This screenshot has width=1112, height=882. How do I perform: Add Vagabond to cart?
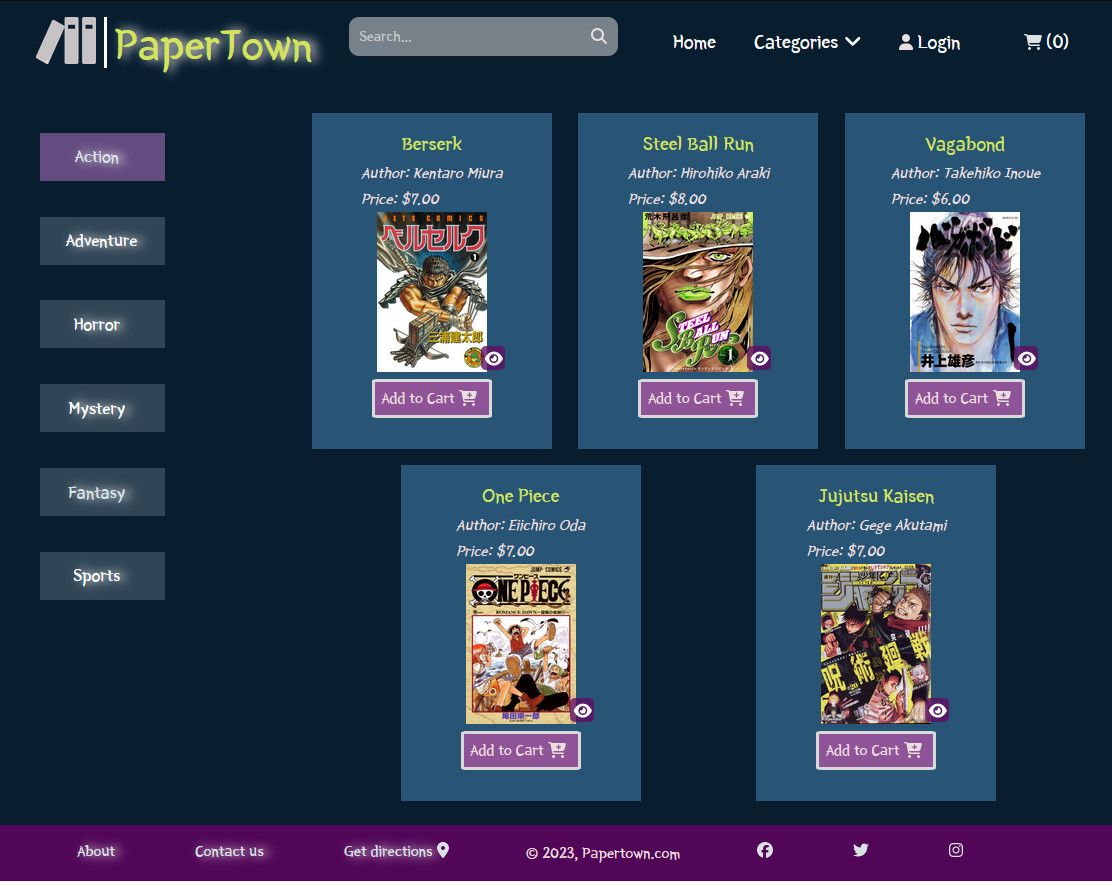coord(964,398)
